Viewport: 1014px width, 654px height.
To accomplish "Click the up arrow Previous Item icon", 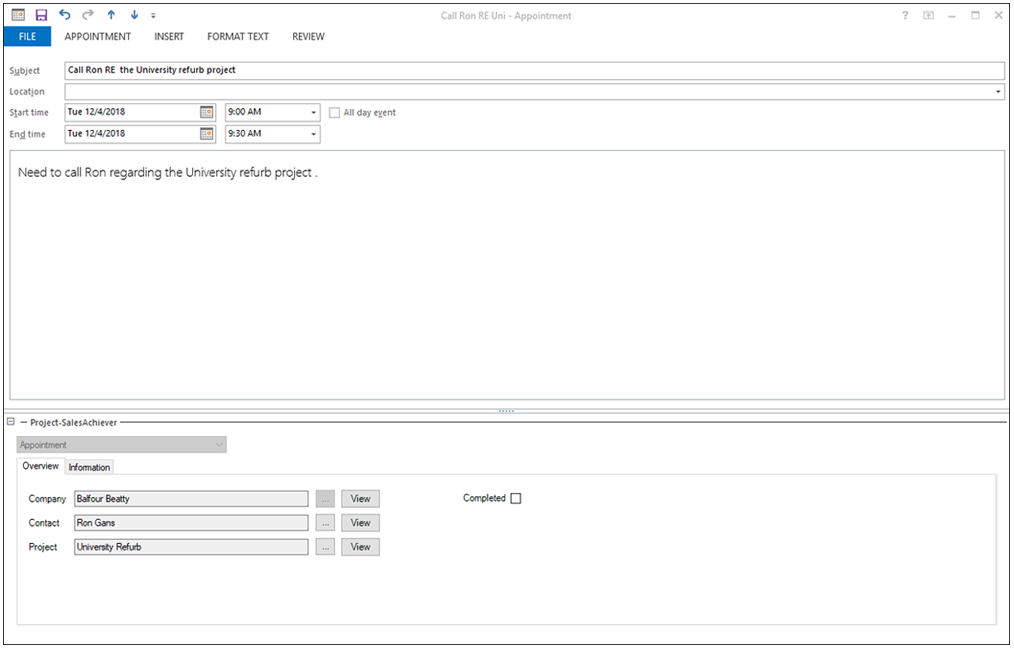I will coord(110,15).
